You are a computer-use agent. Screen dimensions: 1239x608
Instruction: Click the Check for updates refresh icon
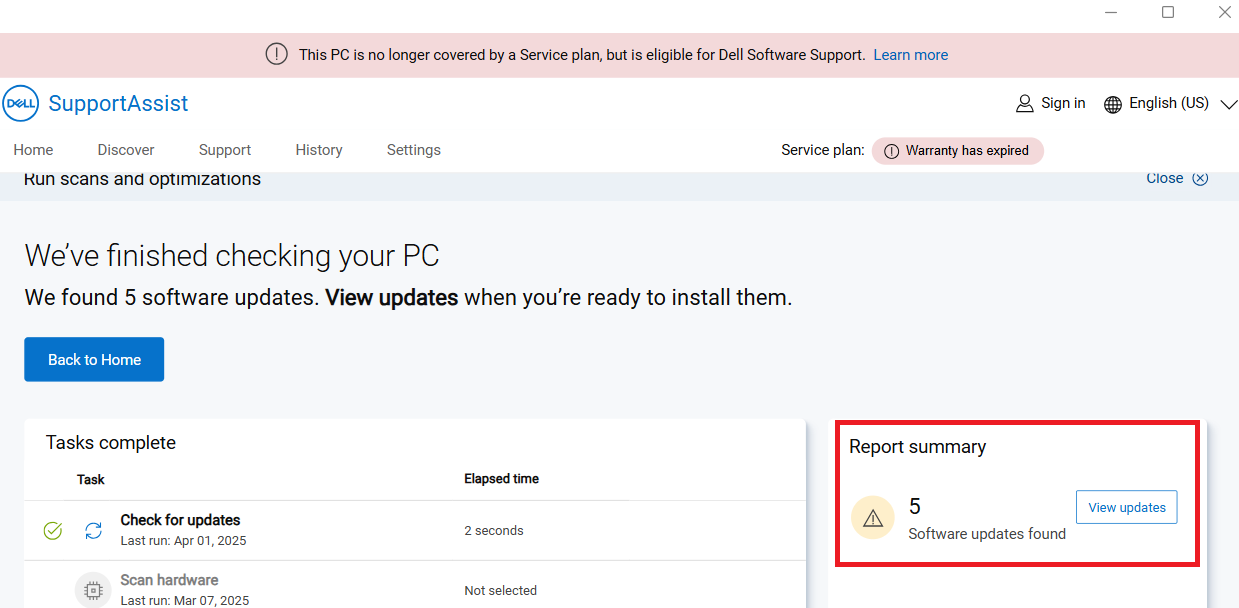coord(93,530)
